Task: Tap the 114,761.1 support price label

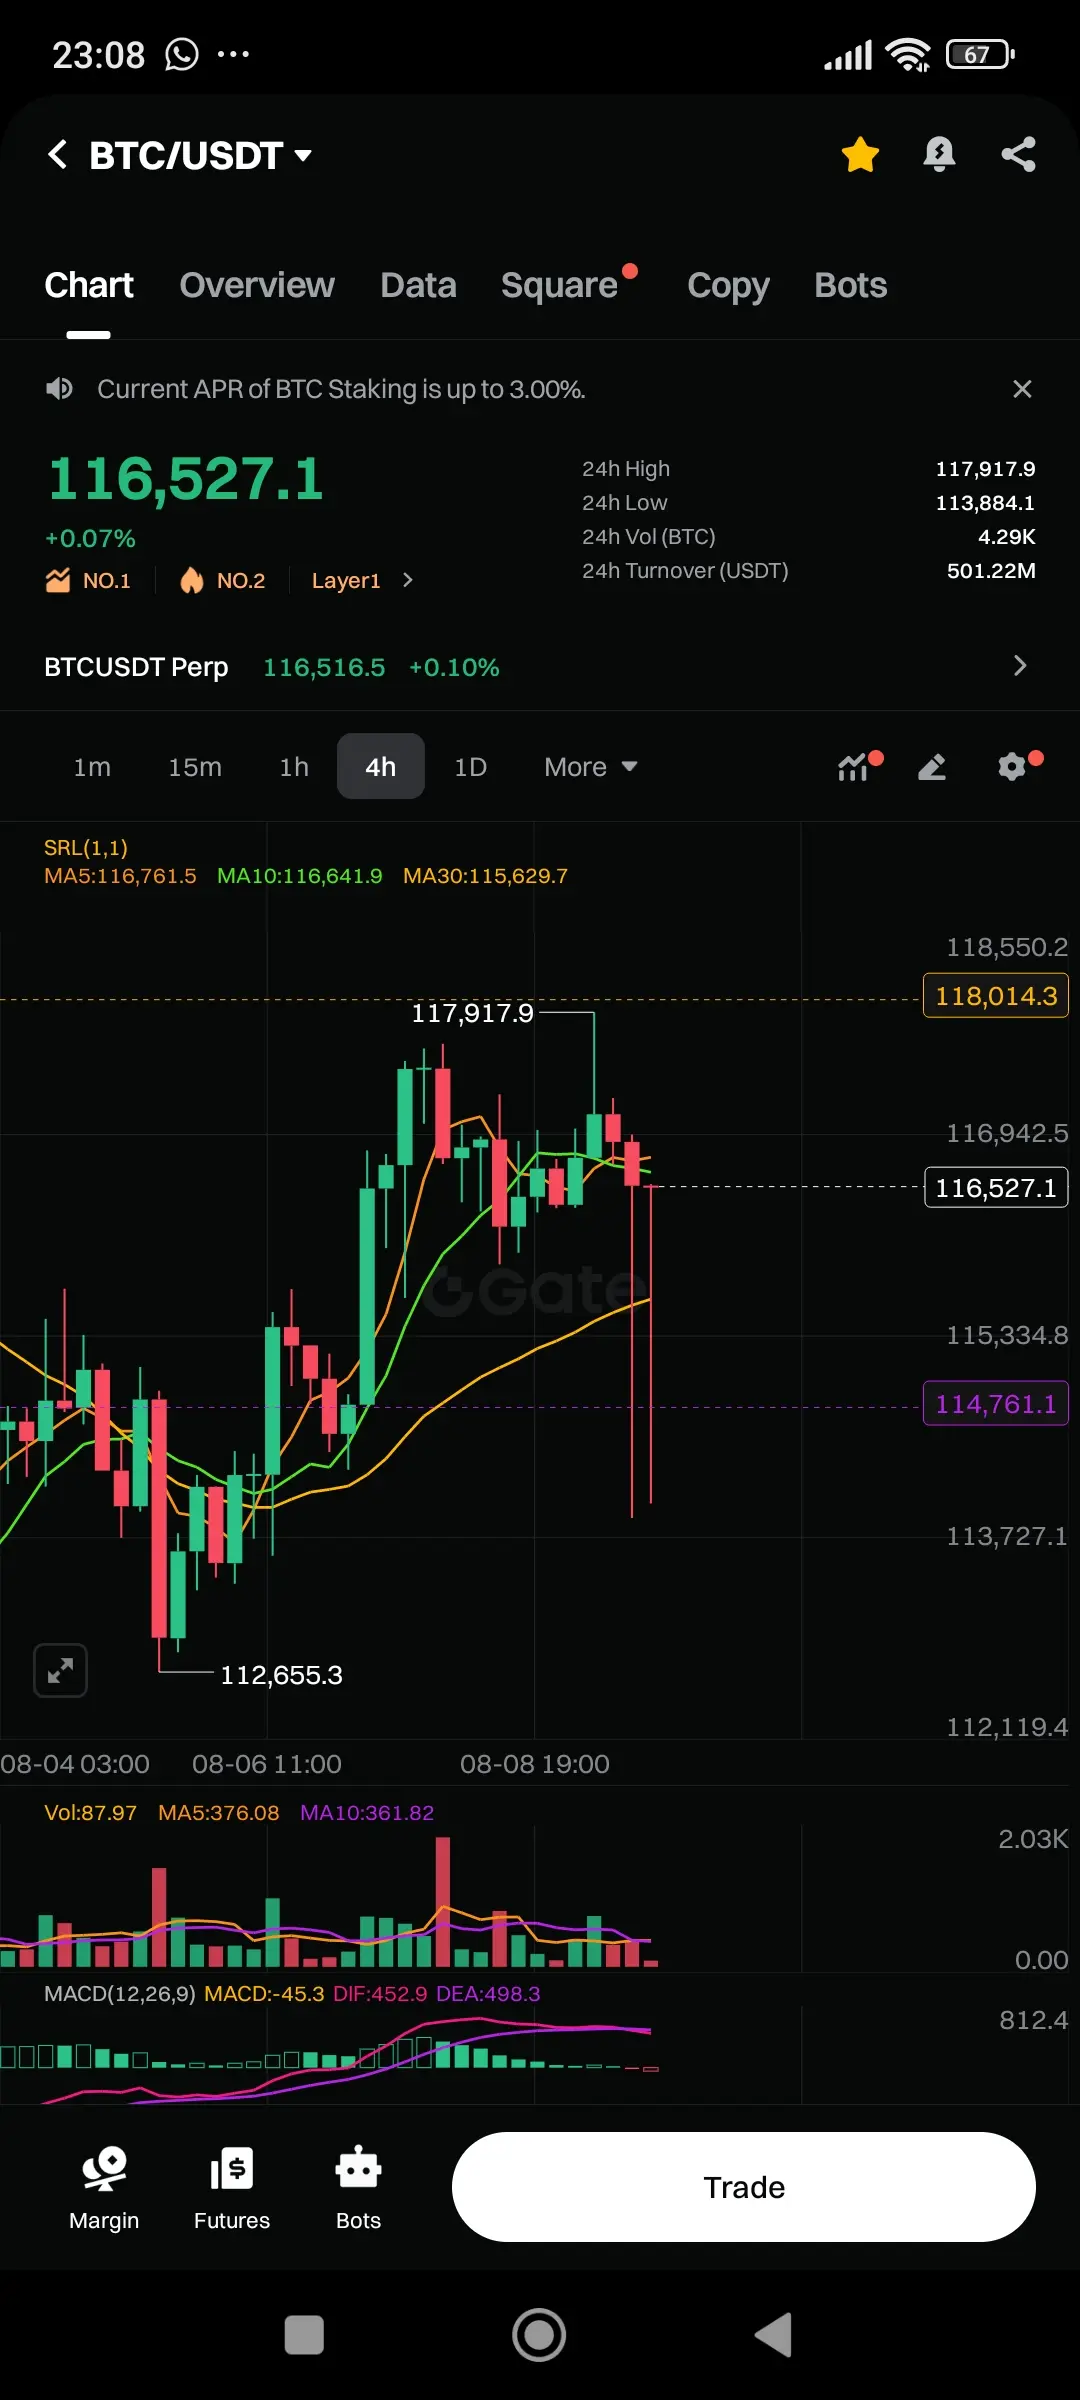Action: (996, 1404)
